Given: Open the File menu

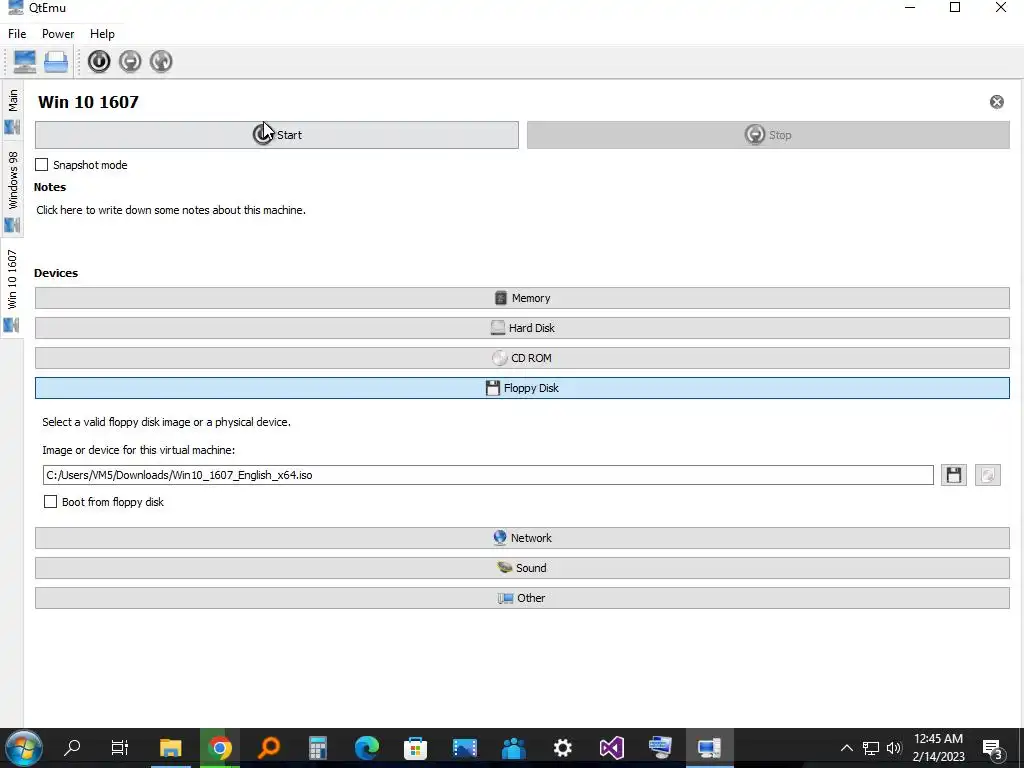Looking at the screenshot, I should pos(17,34).
